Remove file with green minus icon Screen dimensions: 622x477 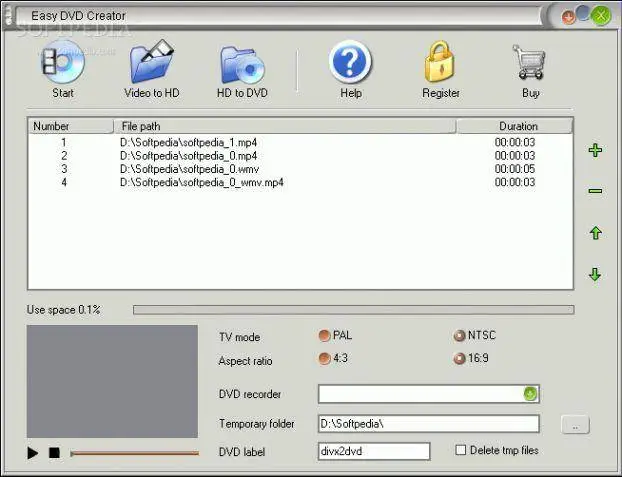pos(595,191)
